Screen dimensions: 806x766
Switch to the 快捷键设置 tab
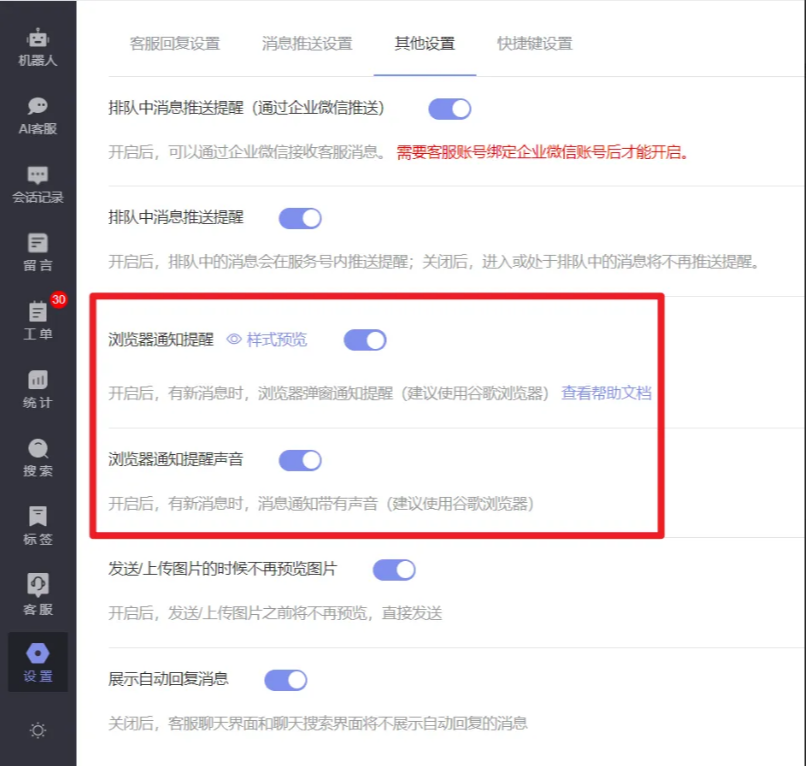[535, 44]
